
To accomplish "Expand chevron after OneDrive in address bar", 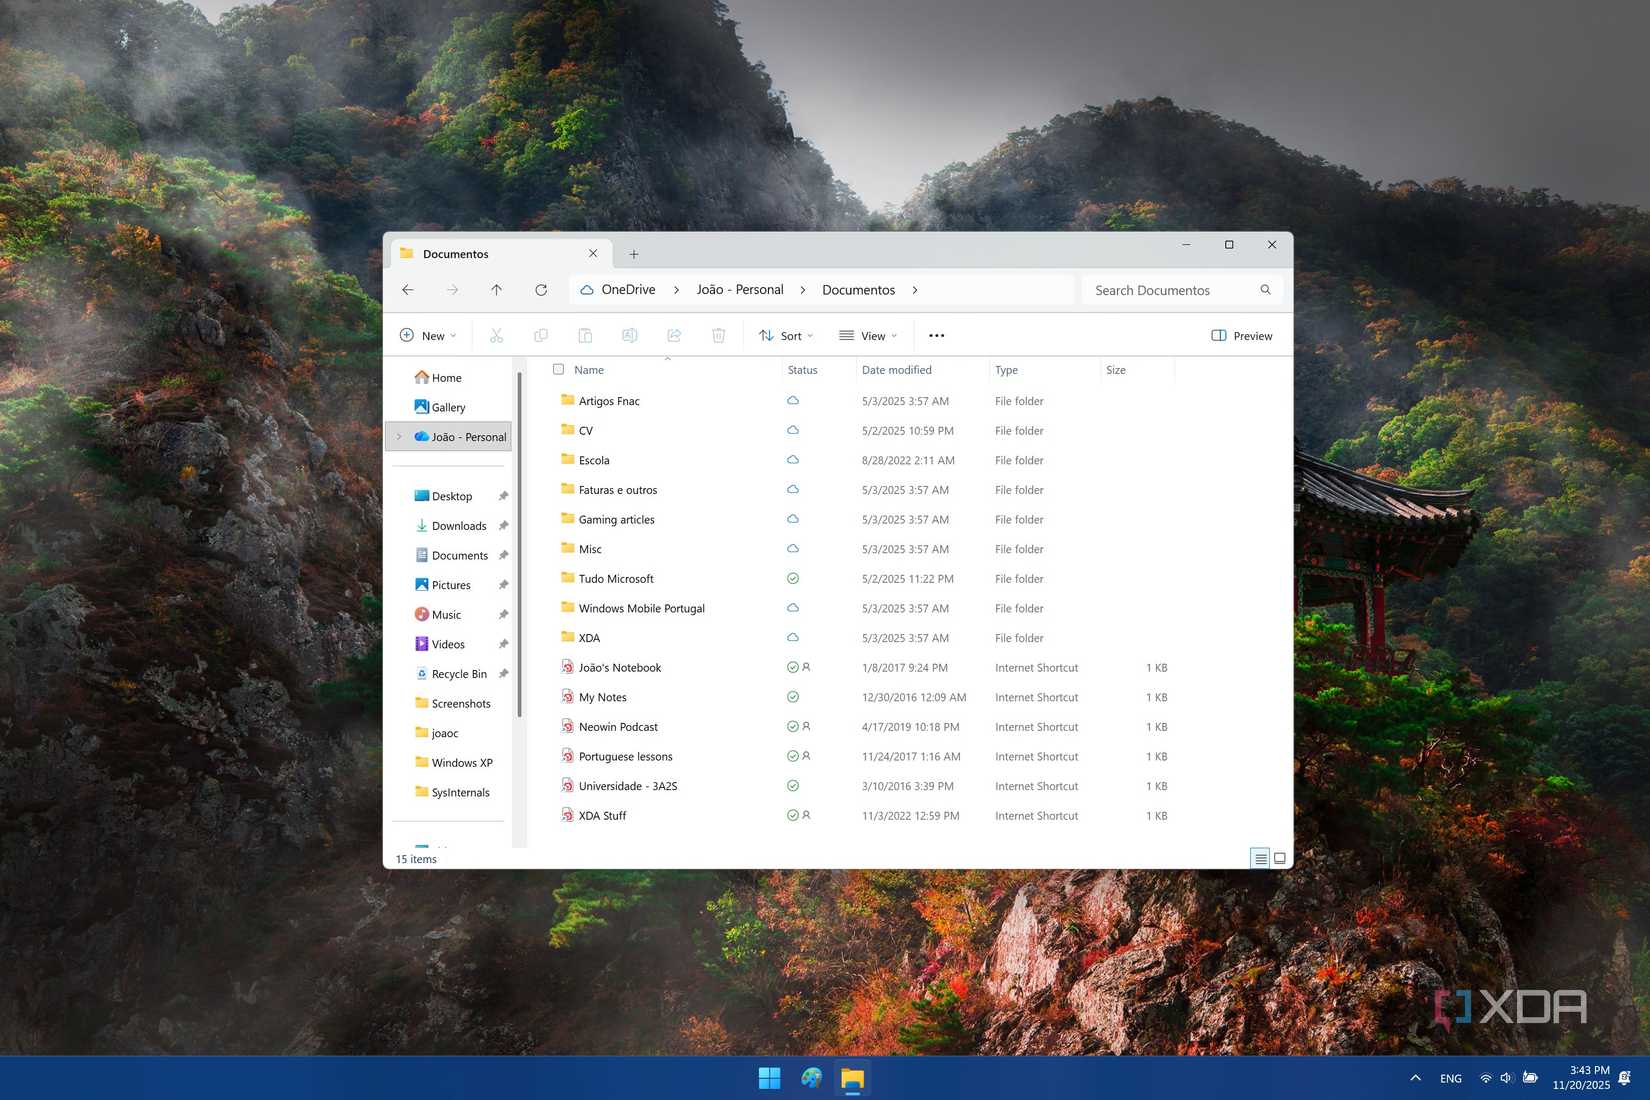I will coord(676,290).
